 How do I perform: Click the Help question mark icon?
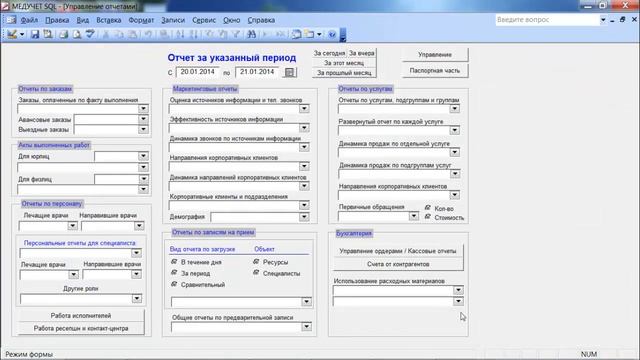coord(332,35)
